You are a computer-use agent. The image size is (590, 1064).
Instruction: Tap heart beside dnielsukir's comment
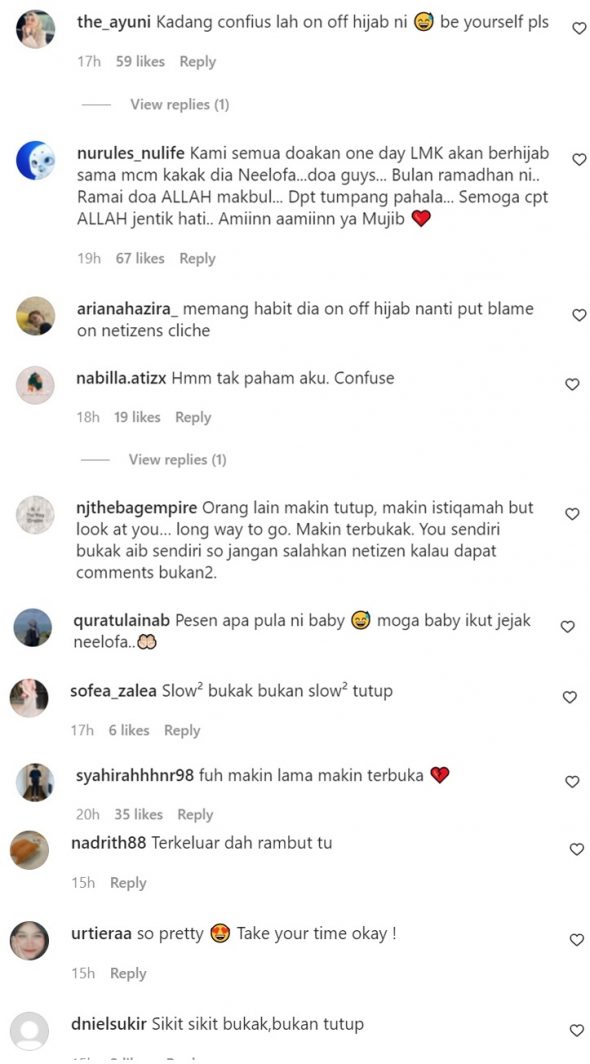click(576, 1031)
